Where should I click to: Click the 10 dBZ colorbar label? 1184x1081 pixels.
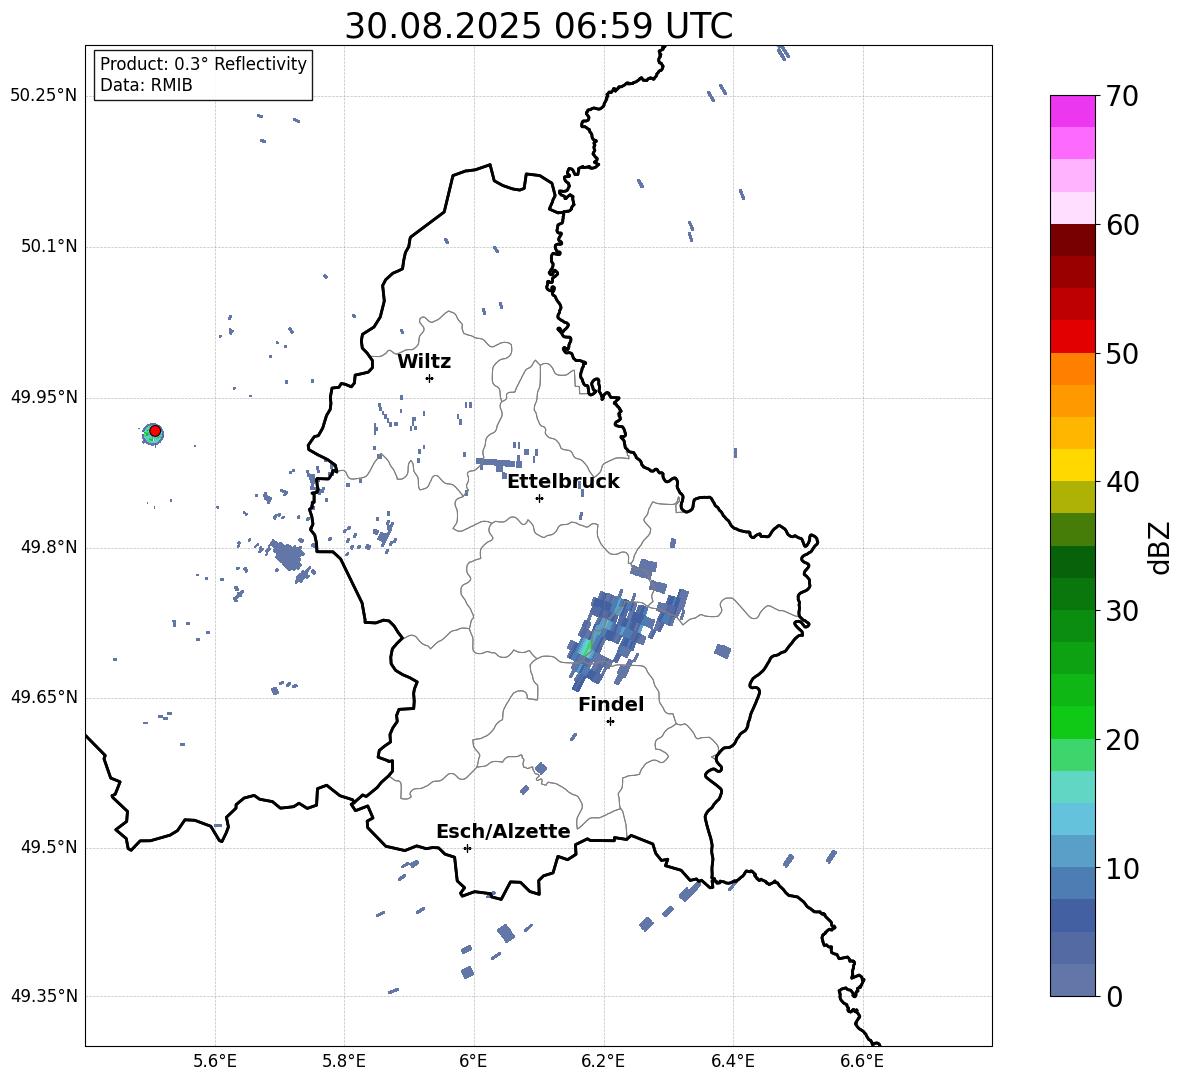point(1122,868)
